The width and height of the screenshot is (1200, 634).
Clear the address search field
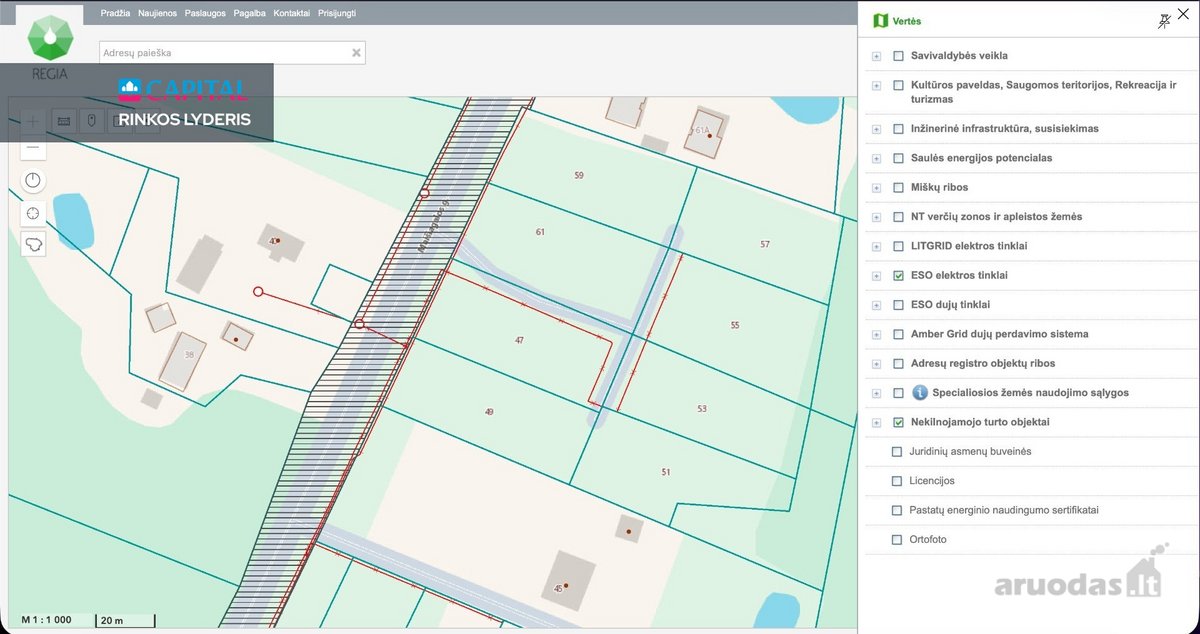click(x=356, y=53)
